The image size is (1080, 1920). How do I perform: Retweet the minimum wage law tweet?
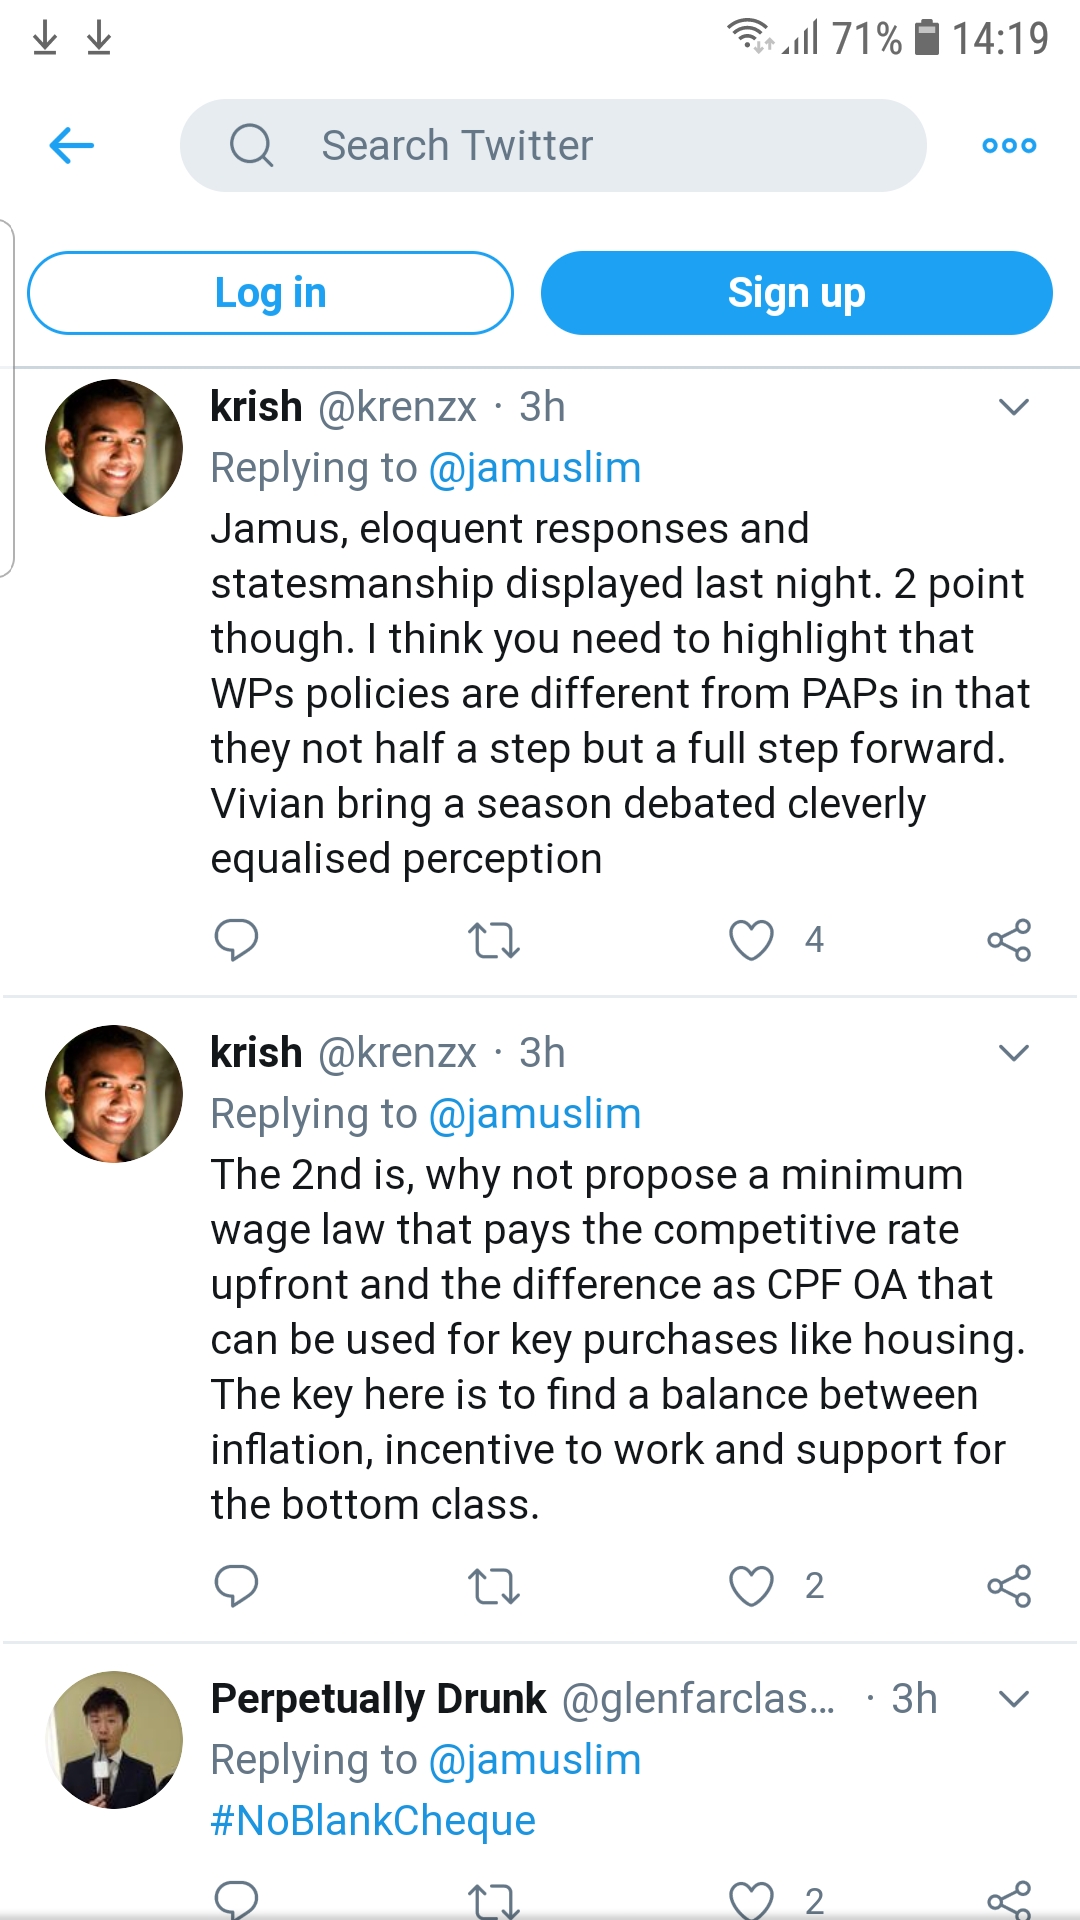(x=494, y=1586)
